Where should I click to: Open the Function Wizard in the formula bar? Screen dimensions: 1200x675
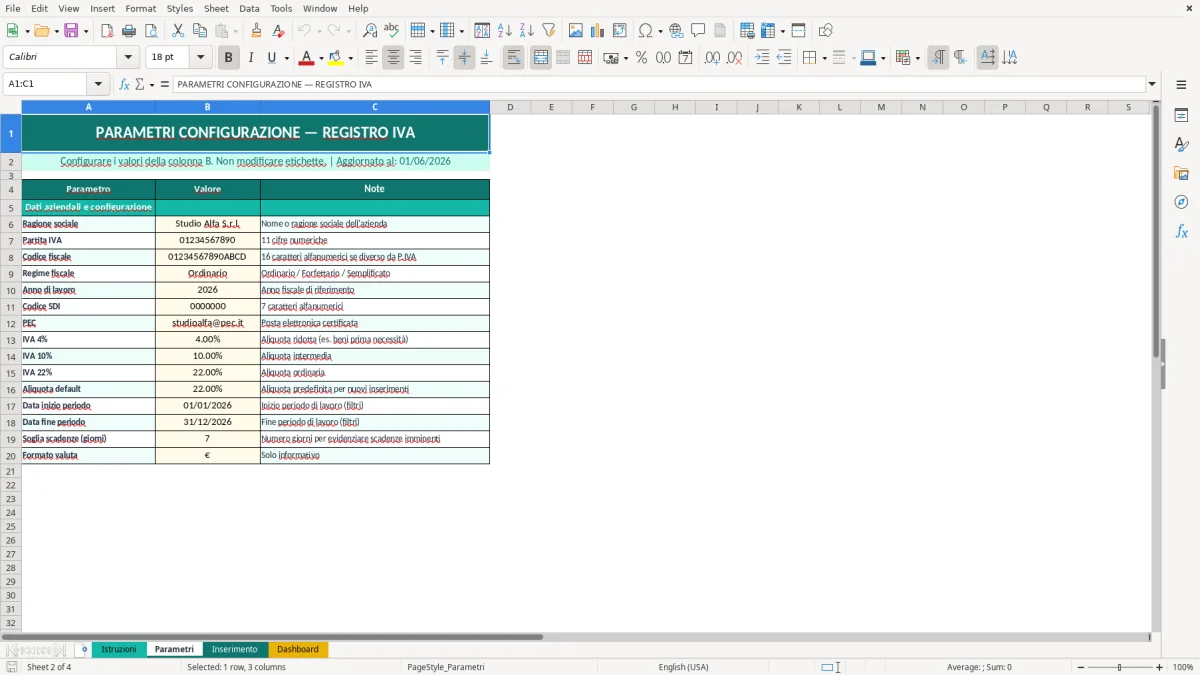pos(124,84)
